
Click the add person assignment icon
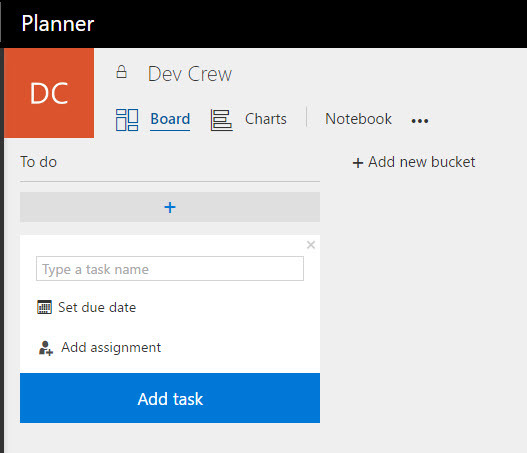coord(46,348)
